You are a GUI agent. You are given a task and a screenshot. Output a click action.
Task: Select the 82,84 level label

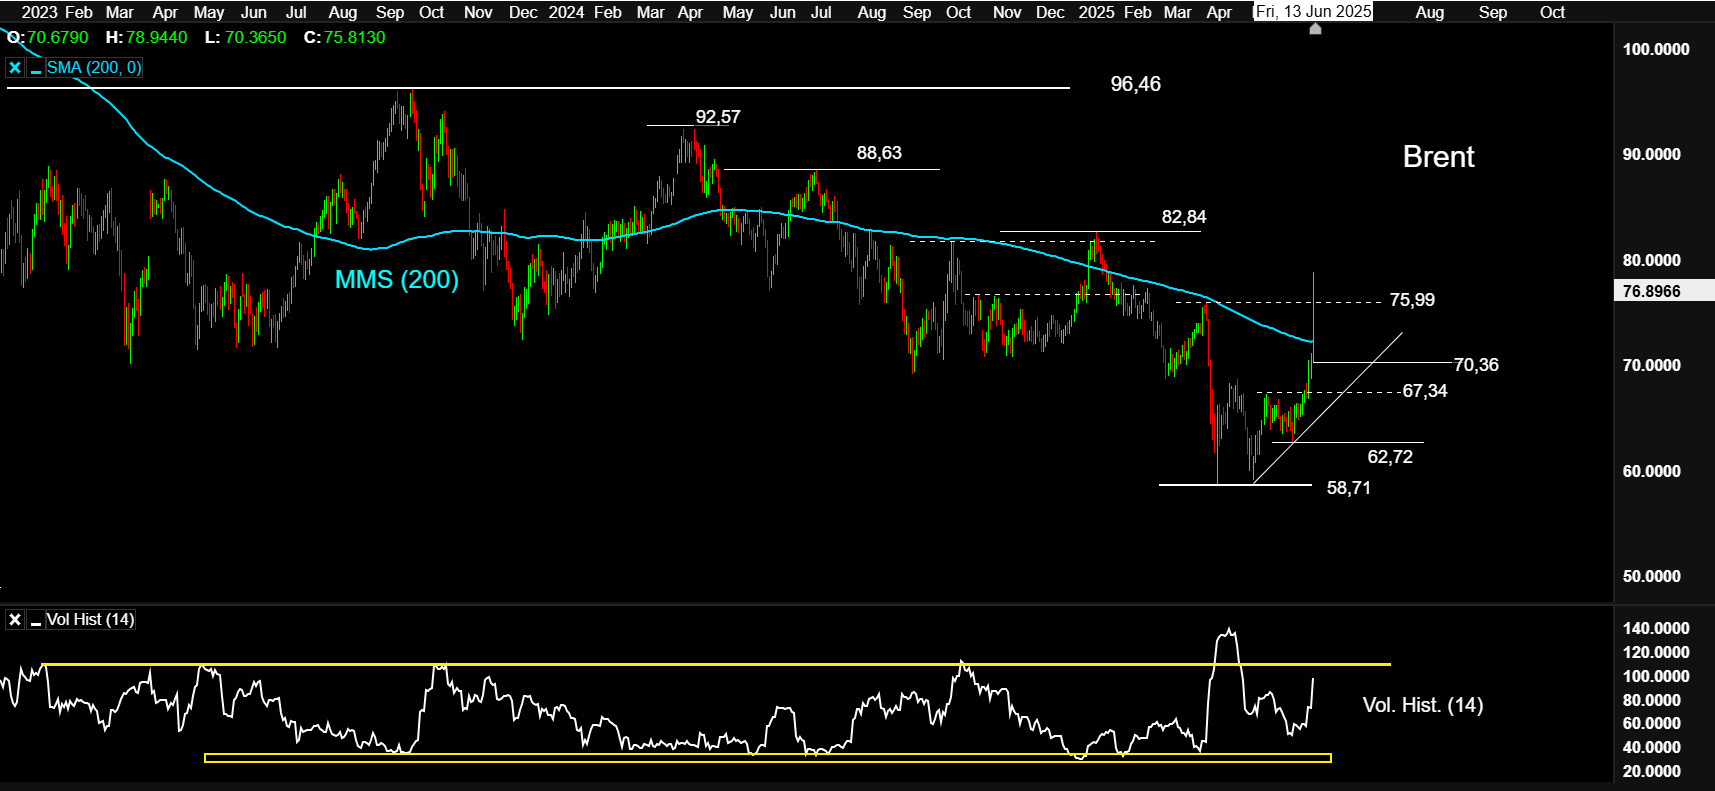pos(1184,217)
